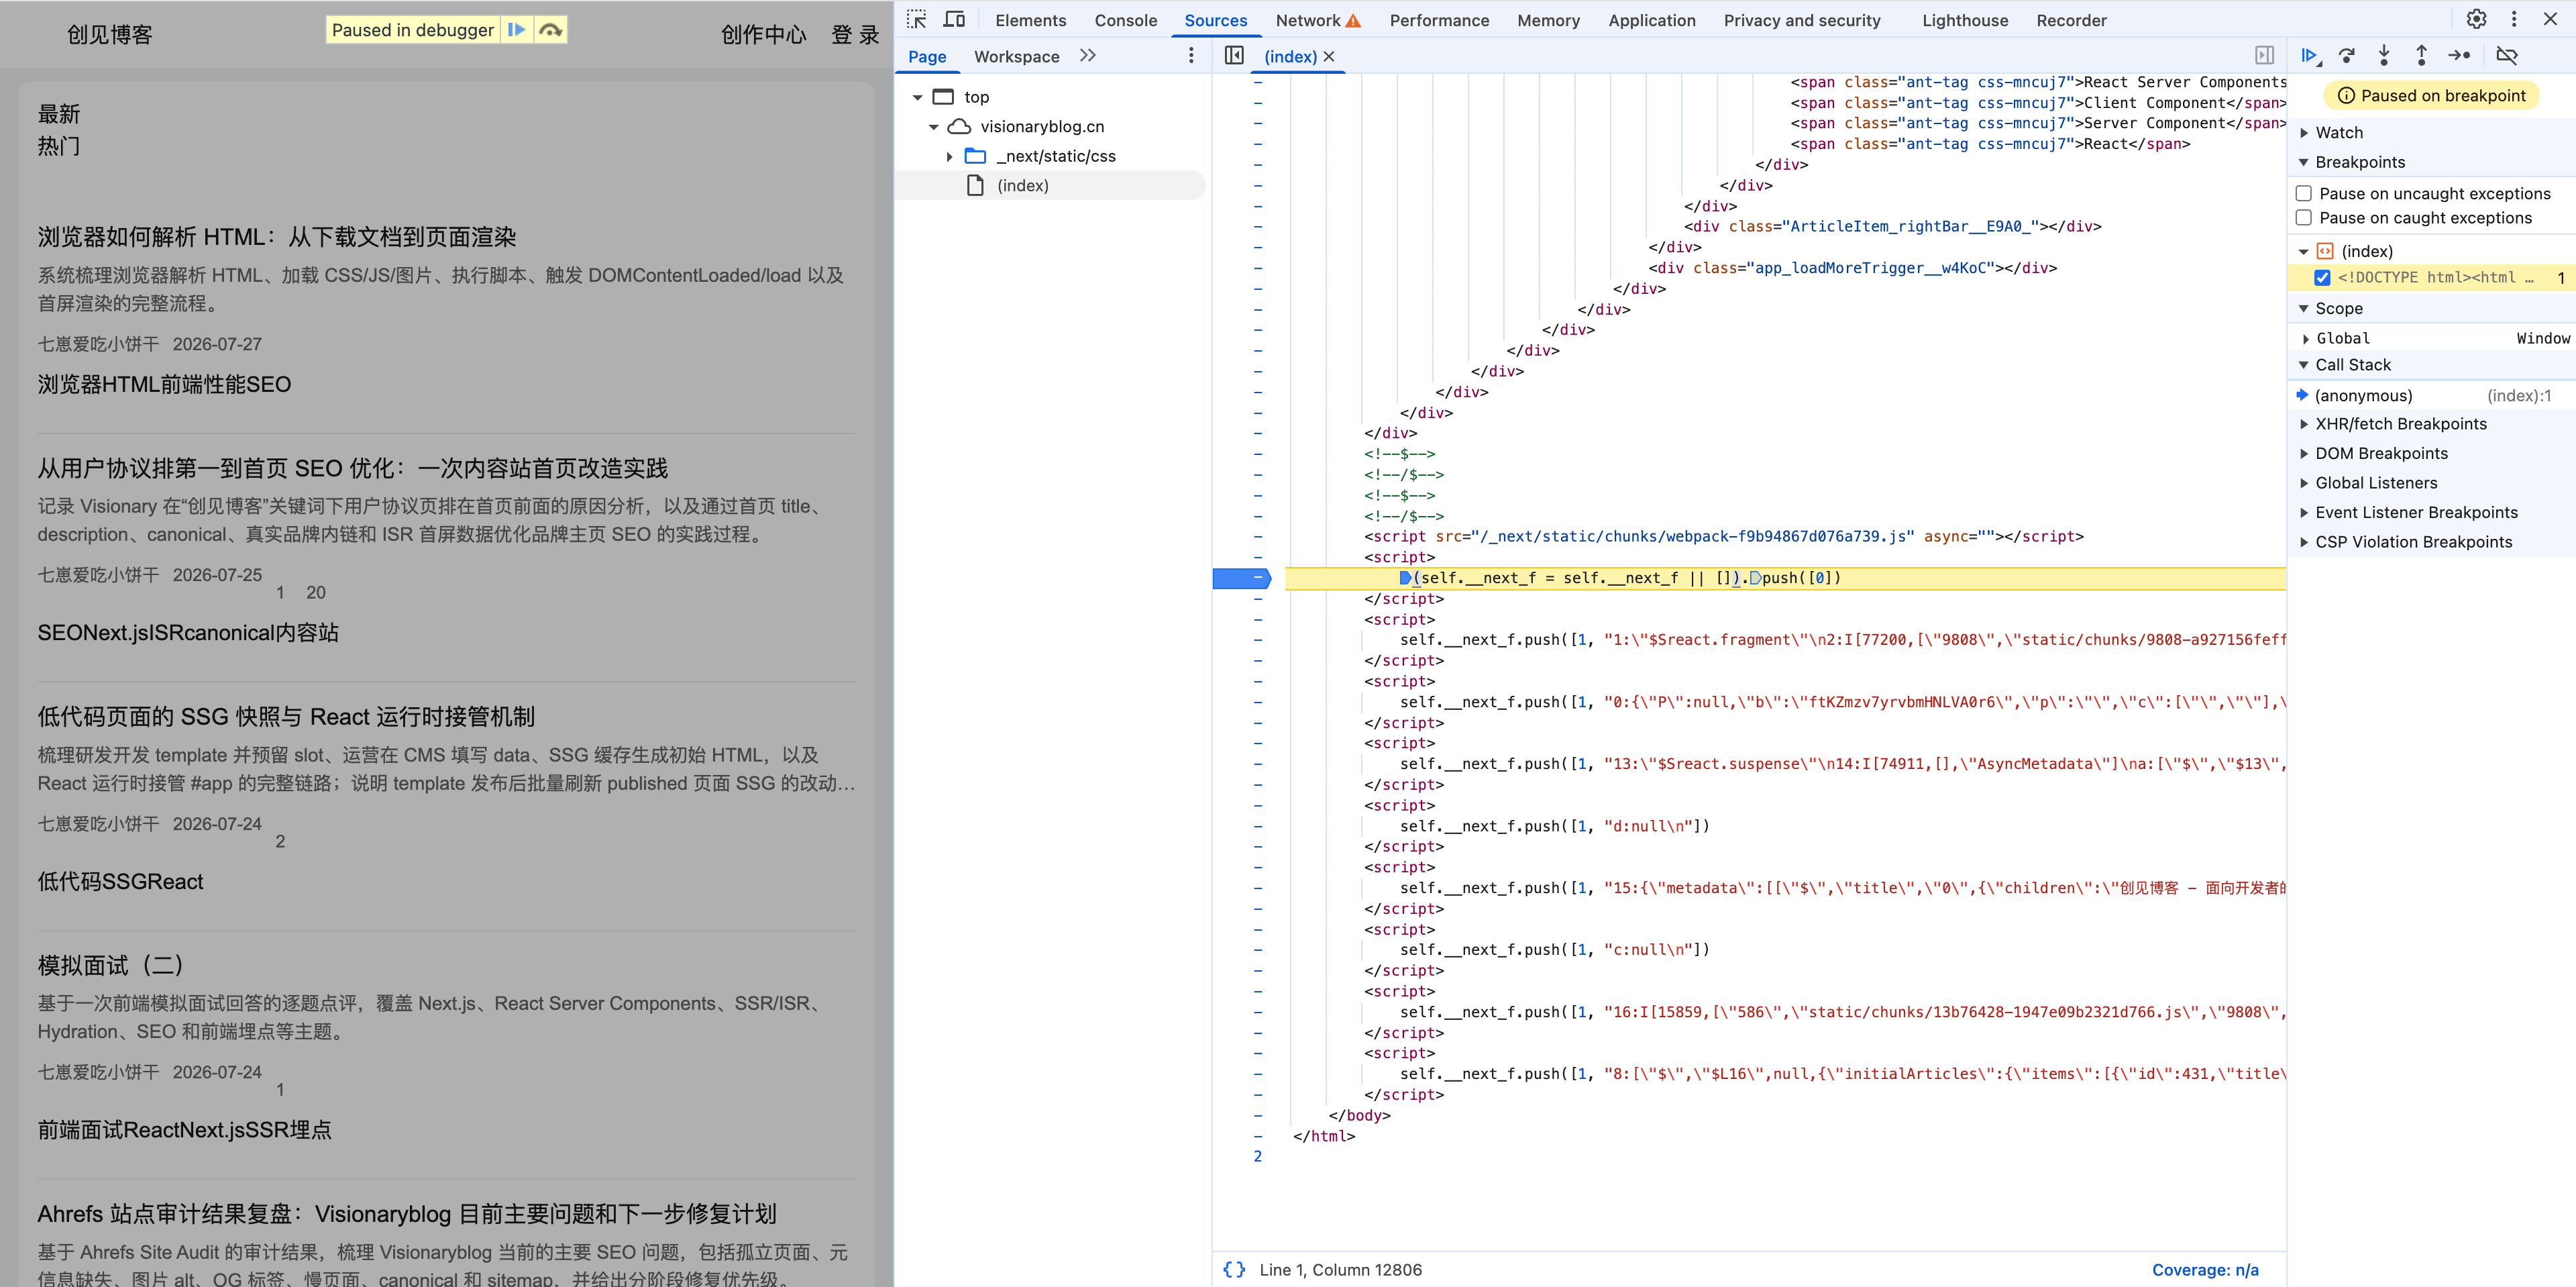Step out of current function

coord(2421,56)
